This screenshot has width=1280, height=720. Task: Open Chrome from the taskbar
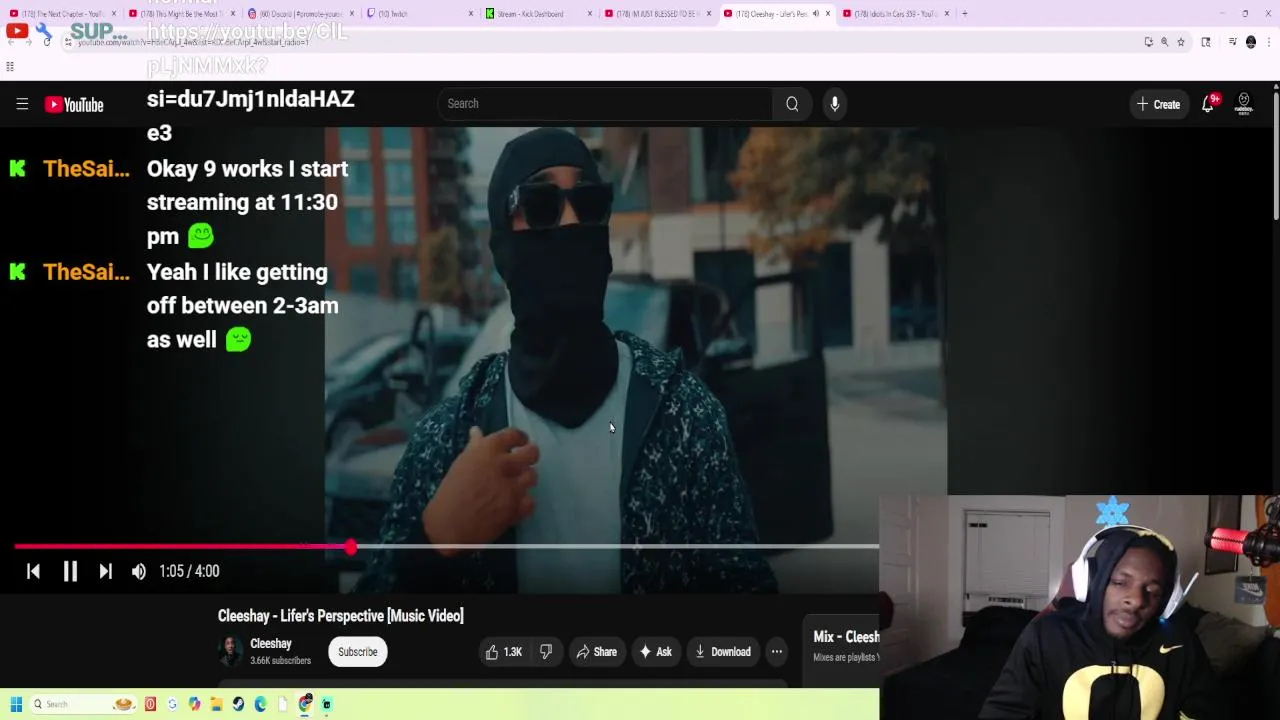(305, 704)
